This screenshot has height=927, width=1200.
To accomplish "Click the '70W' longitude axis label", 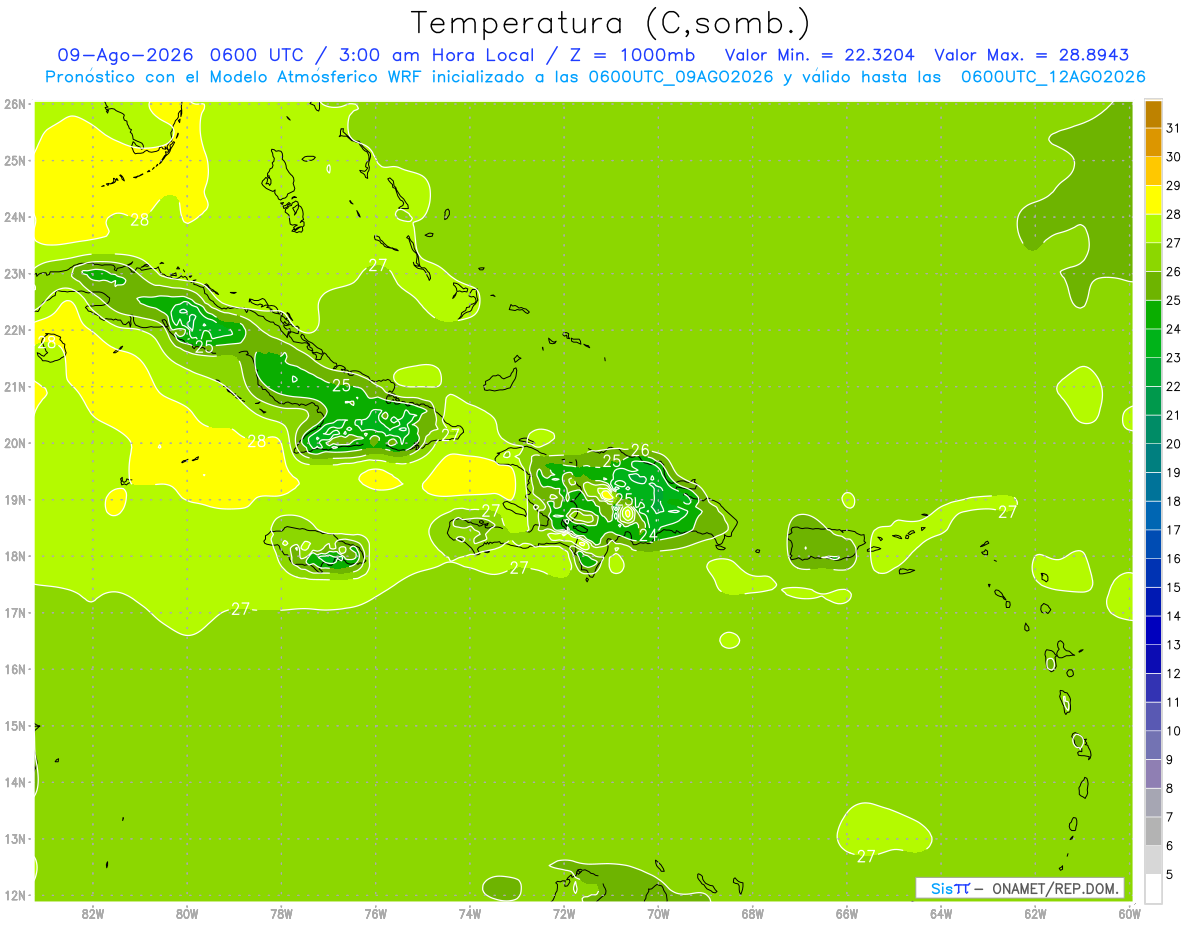I will point(658,913).
